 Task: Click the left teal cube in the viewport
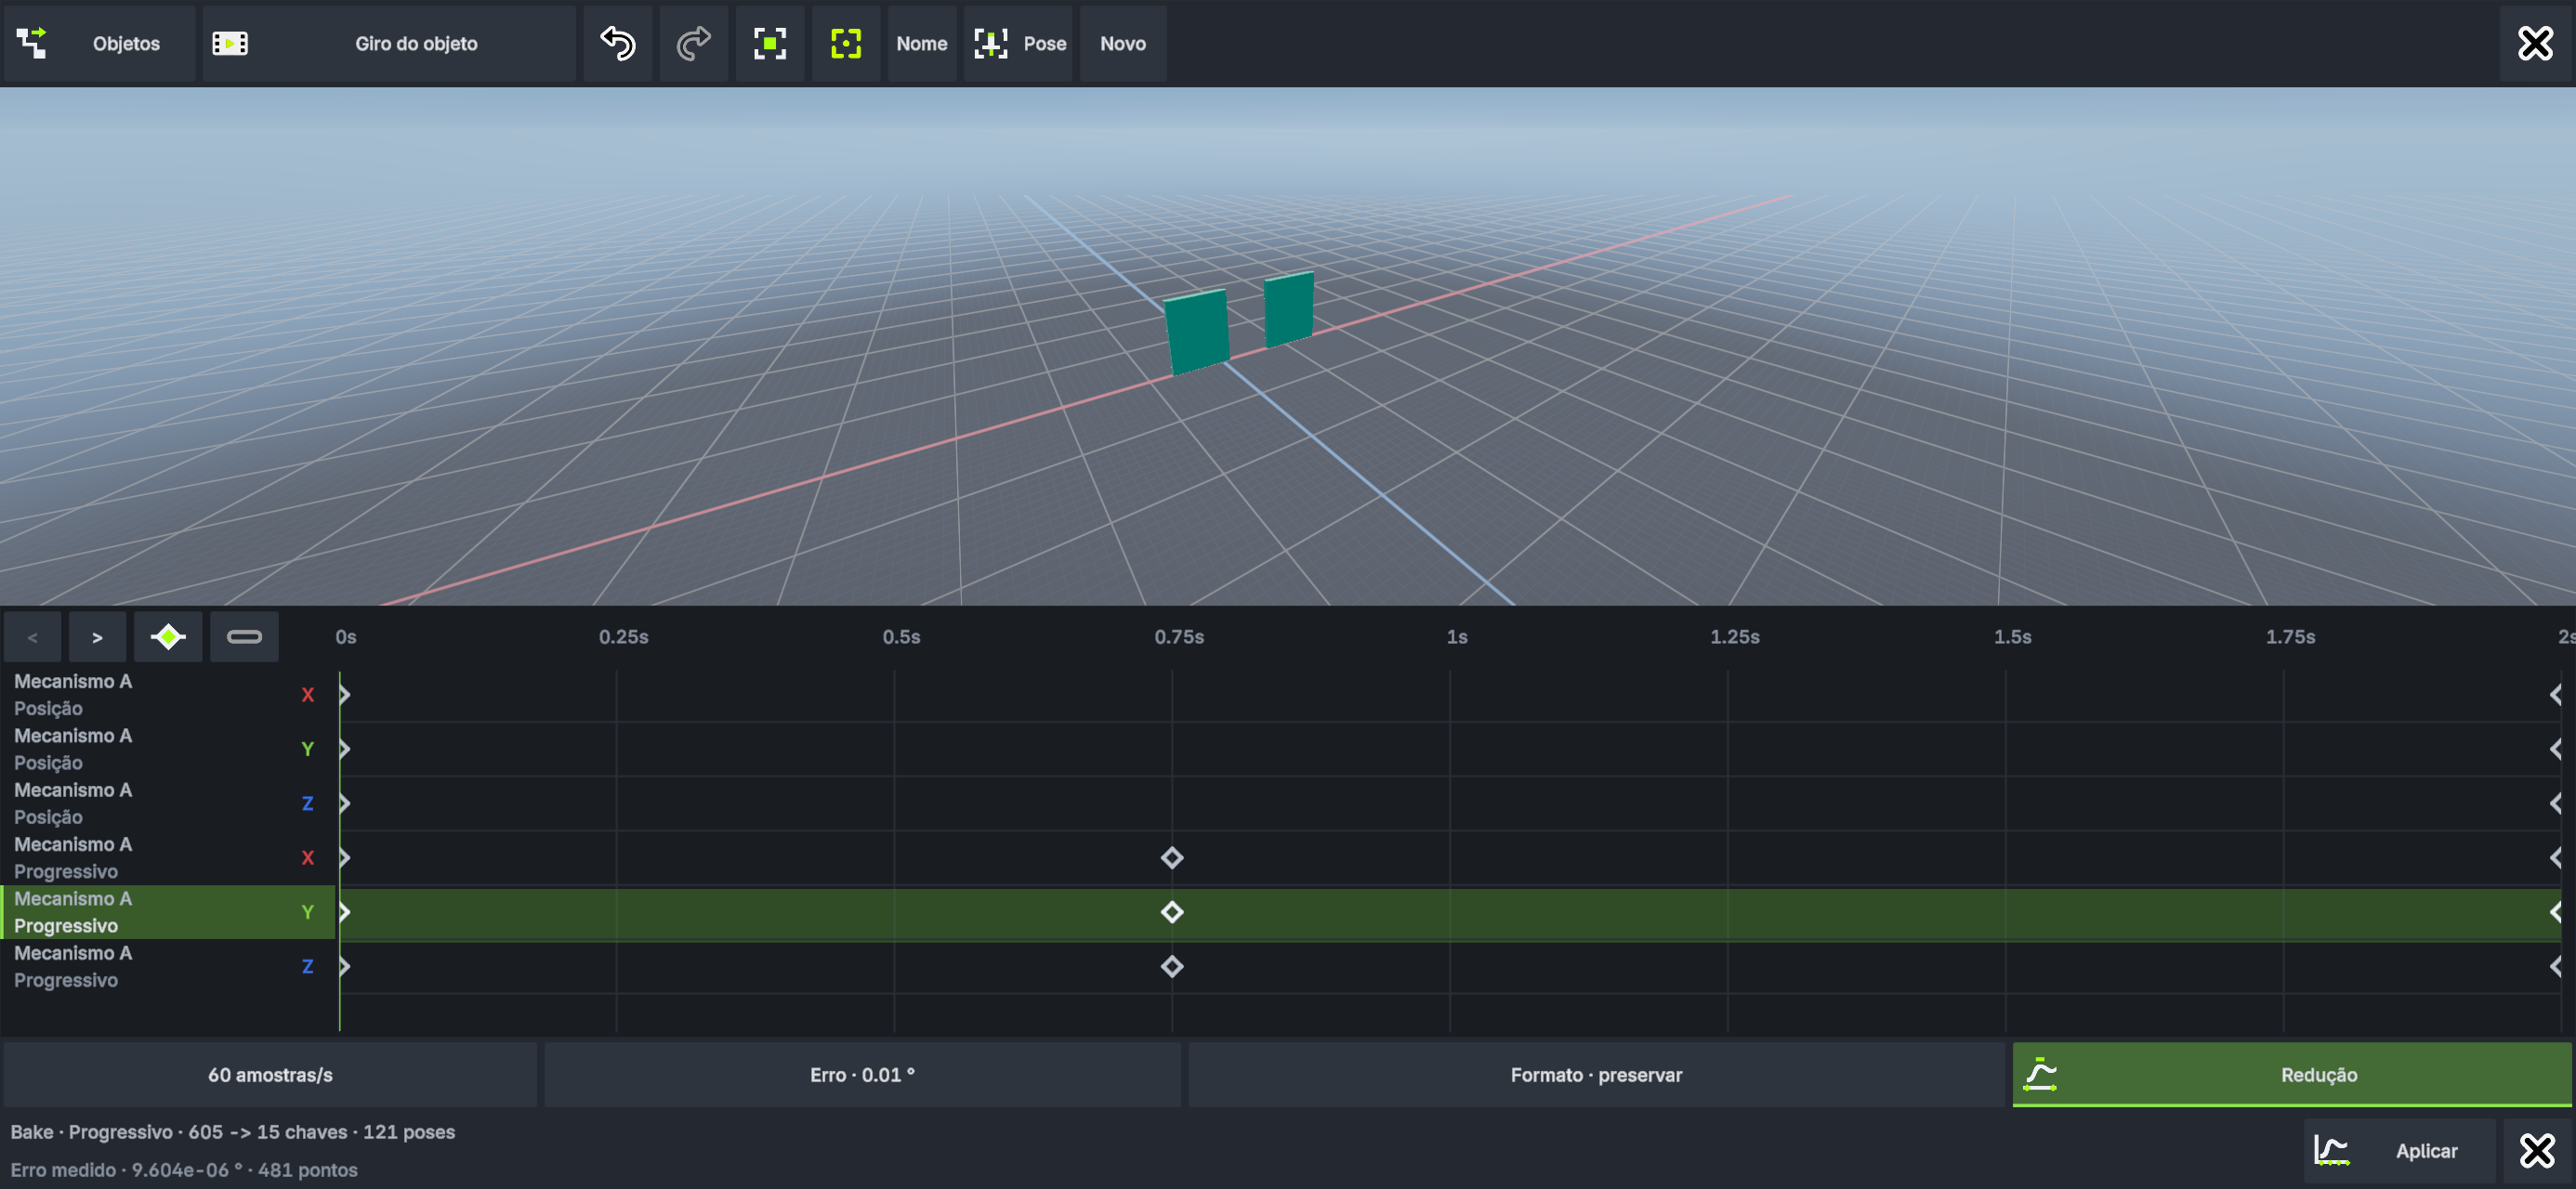[1197, 332]
